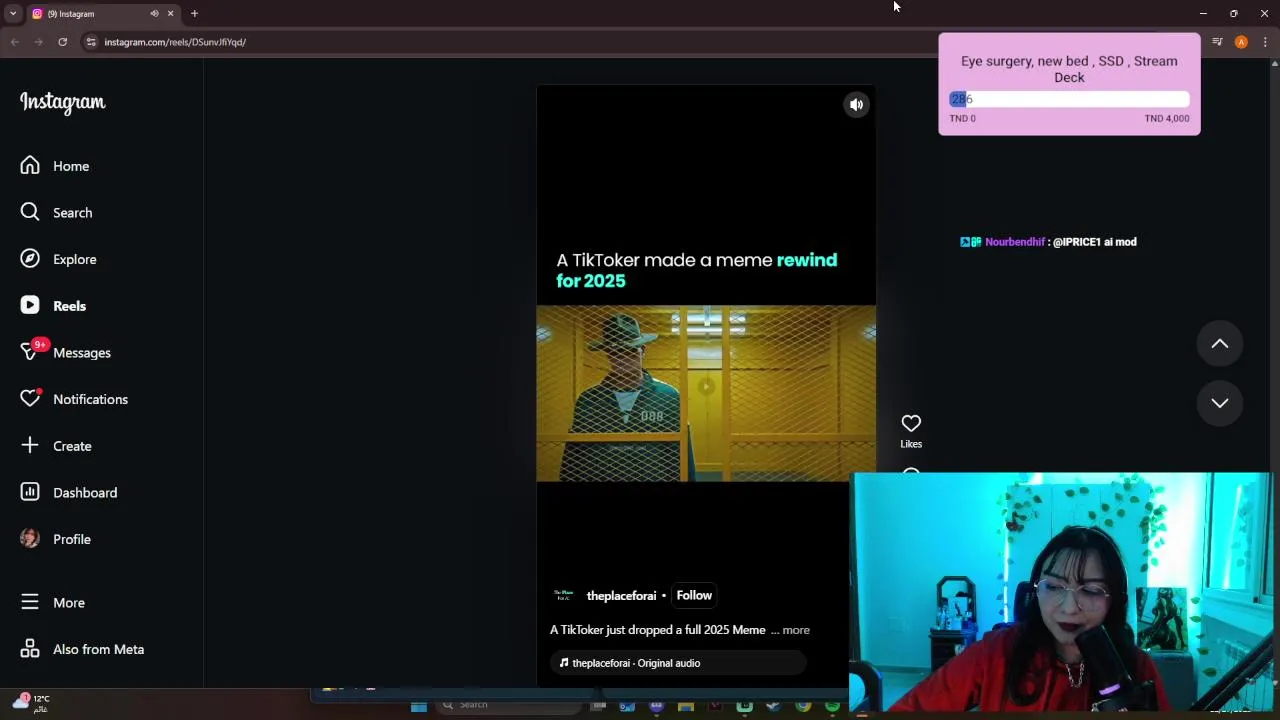Select Reels in the sidebar
Screen dimensions: 1280x720
point(54,306)
